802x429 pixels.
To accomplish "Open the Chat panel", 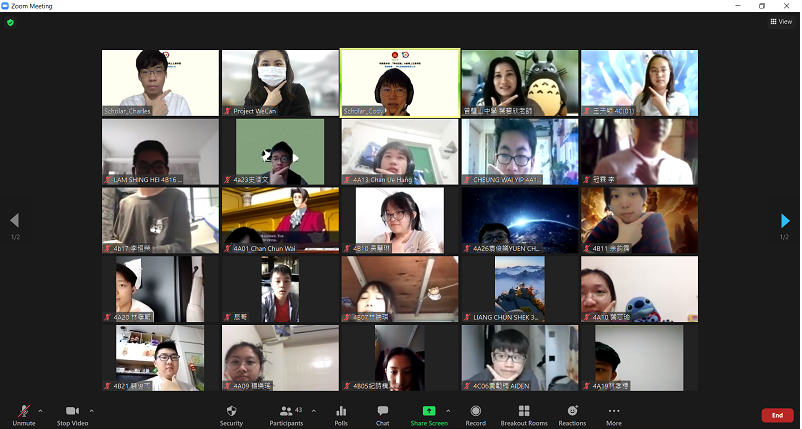I will pyautogui.click(x=382, y=414).
